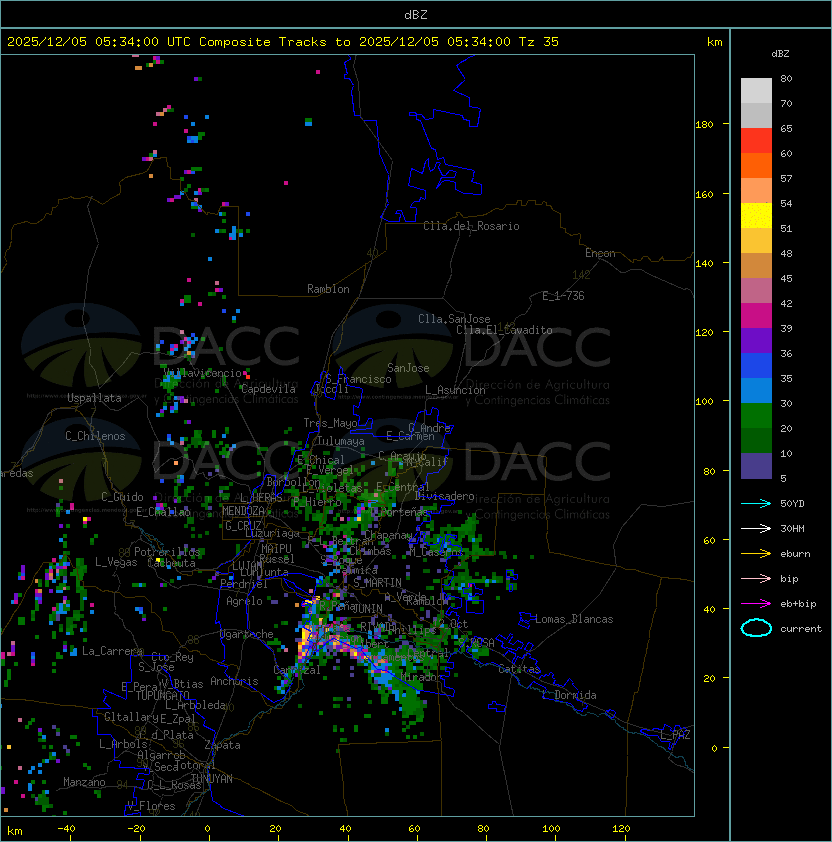Select the slate 5-10 dBZ swatch
Screen dimensions: 832x842
[x=756, y=466]
